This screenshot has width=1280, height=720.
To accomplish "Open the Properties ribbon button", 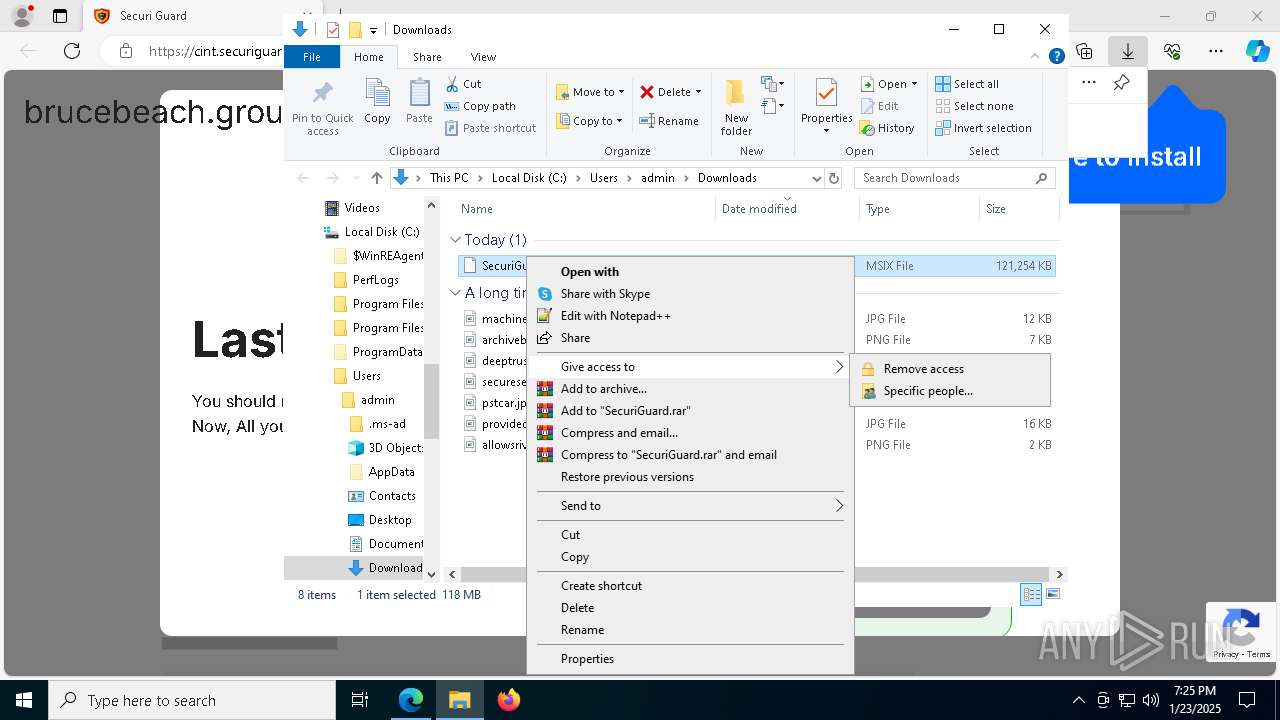I will (x=826, y=108).
